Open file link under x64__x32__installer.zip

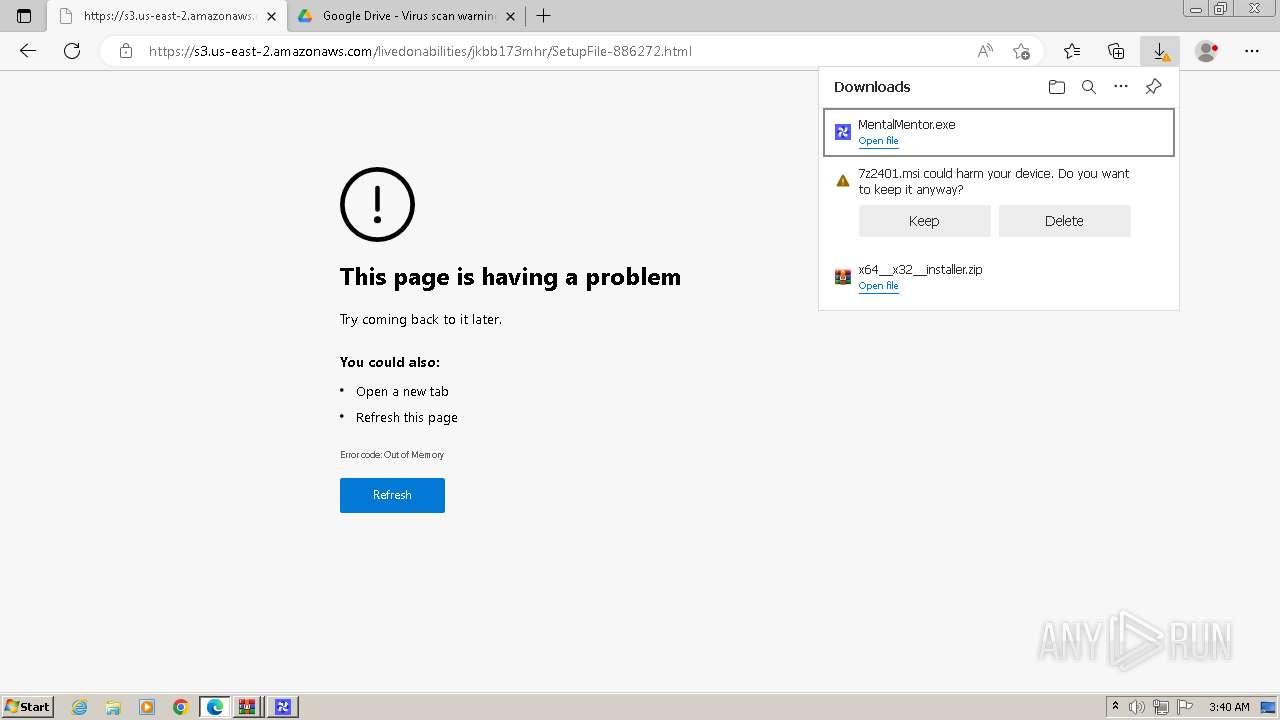point(878,286)
